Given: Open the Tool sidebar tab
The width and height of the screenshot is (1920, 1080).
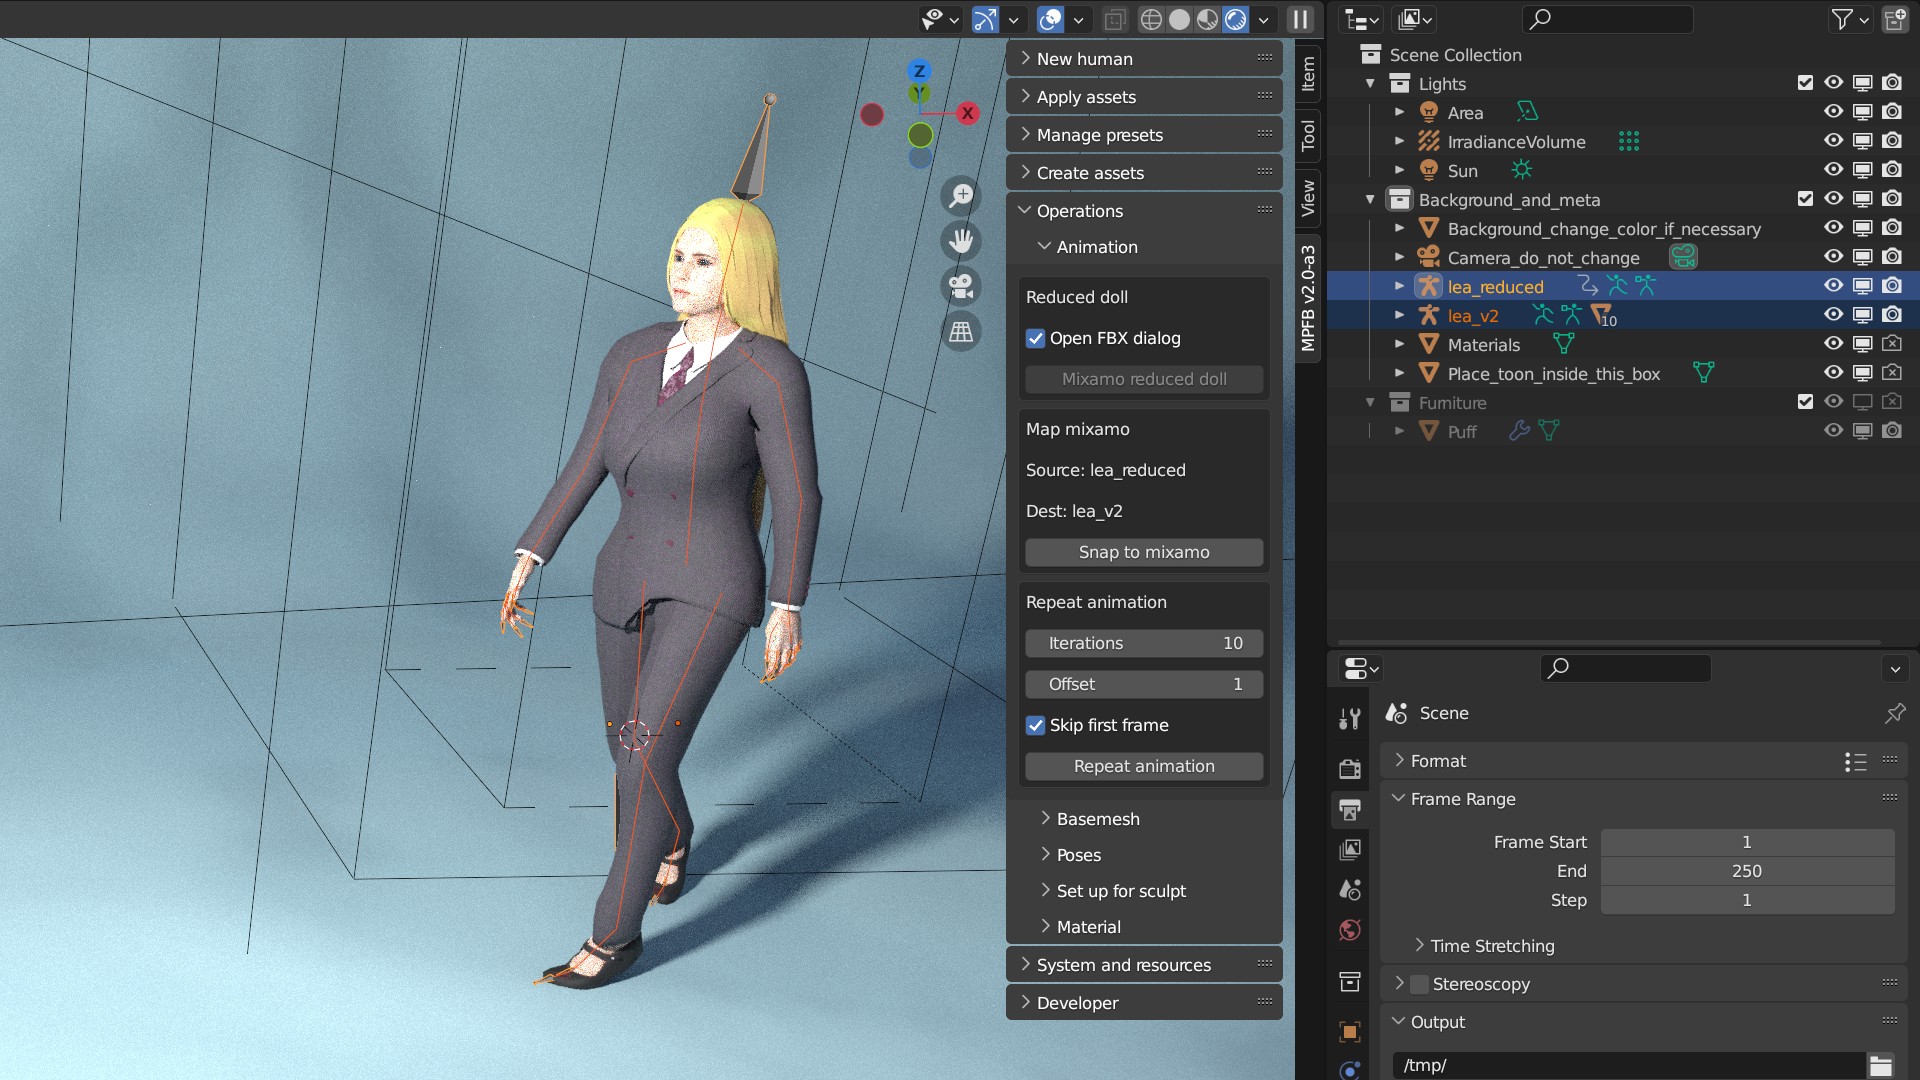Looking at the screenshot, I should (x=1308, y=135).
